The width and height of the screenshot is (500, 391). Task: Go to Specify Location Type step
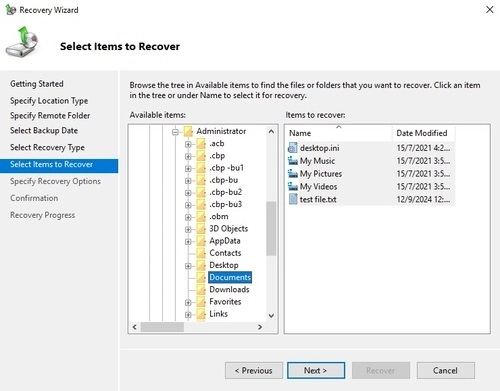point(49,101)
